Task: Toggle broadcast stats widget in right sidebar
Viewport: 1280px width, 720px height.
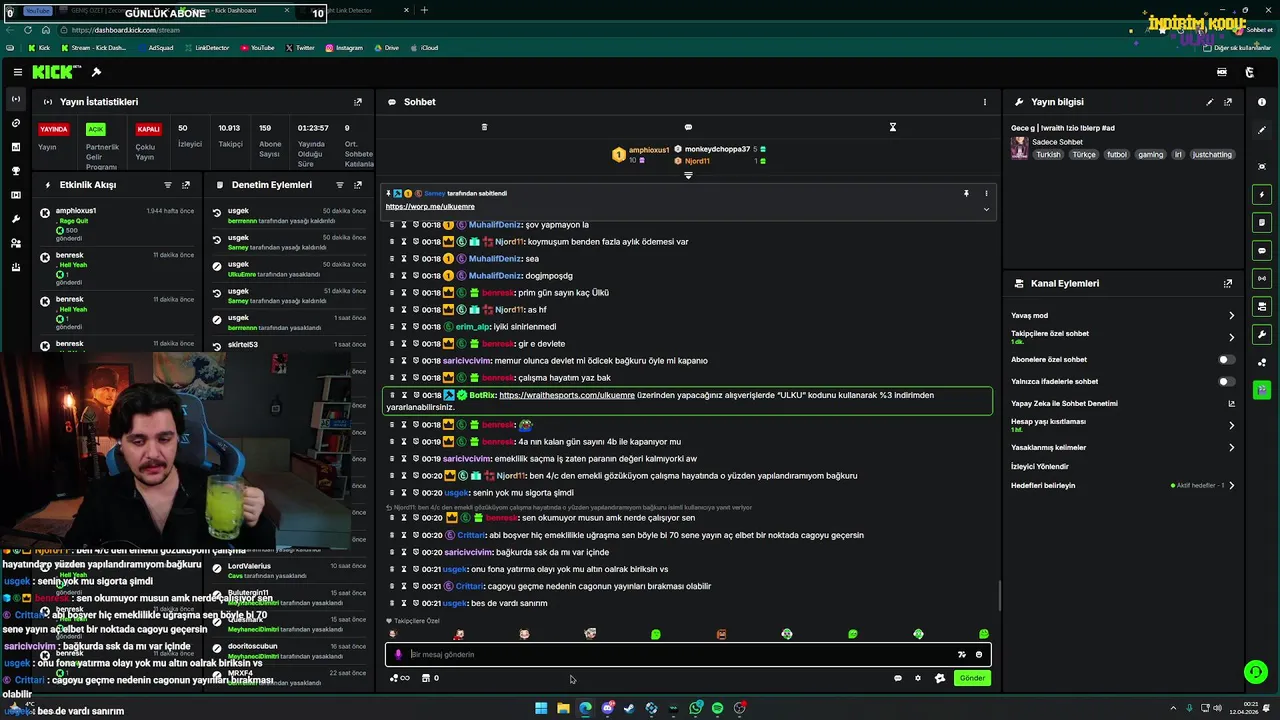Action: coord(1262,278)
